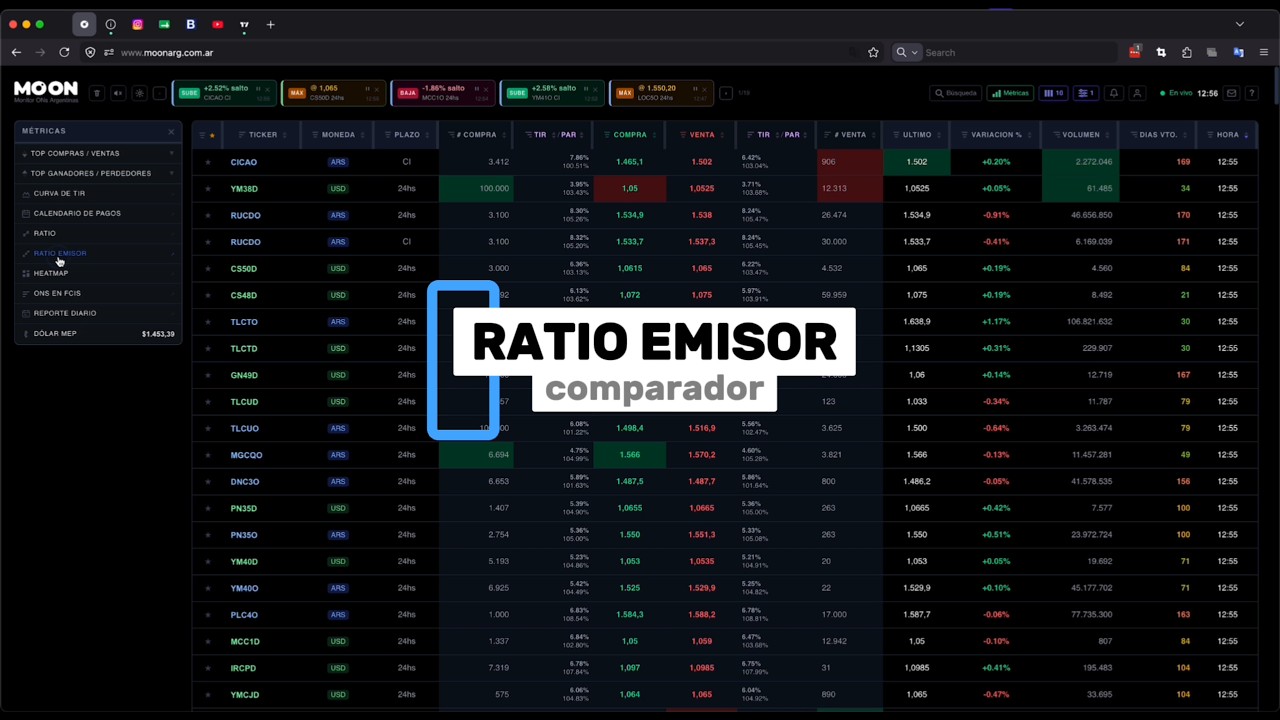
Task: Favorite the PLC4O row star
Action: 208,615
